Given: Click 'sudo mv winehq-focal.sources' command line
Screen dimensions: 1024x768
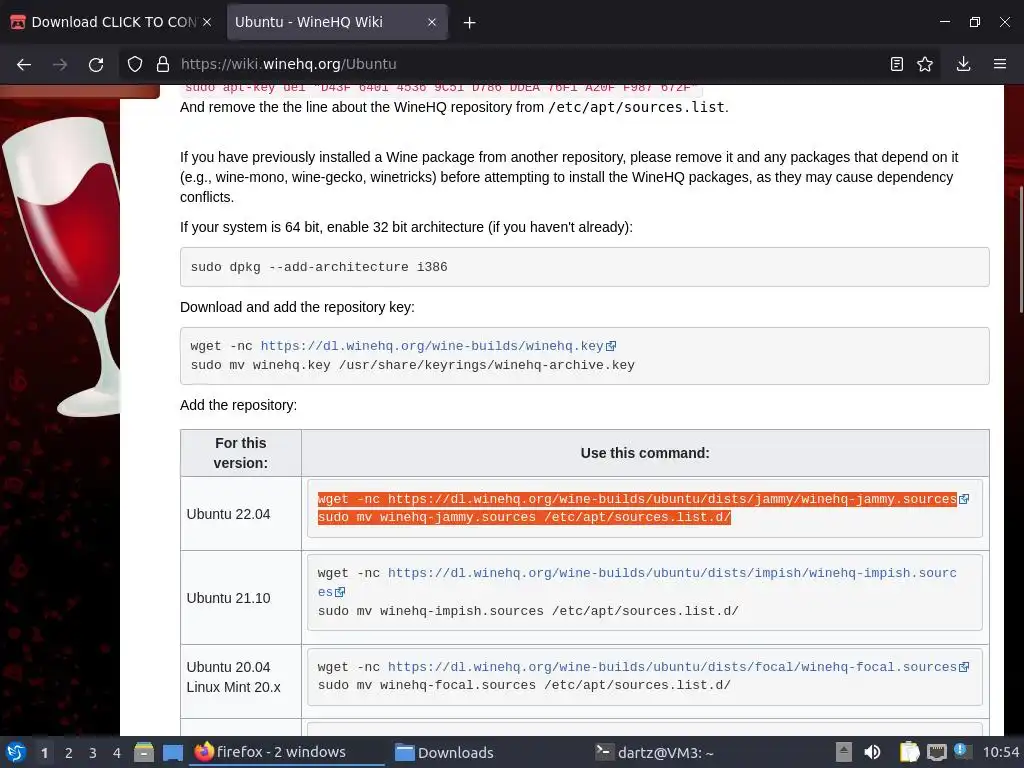Looking at the screenshot, I should coord(524,685).
